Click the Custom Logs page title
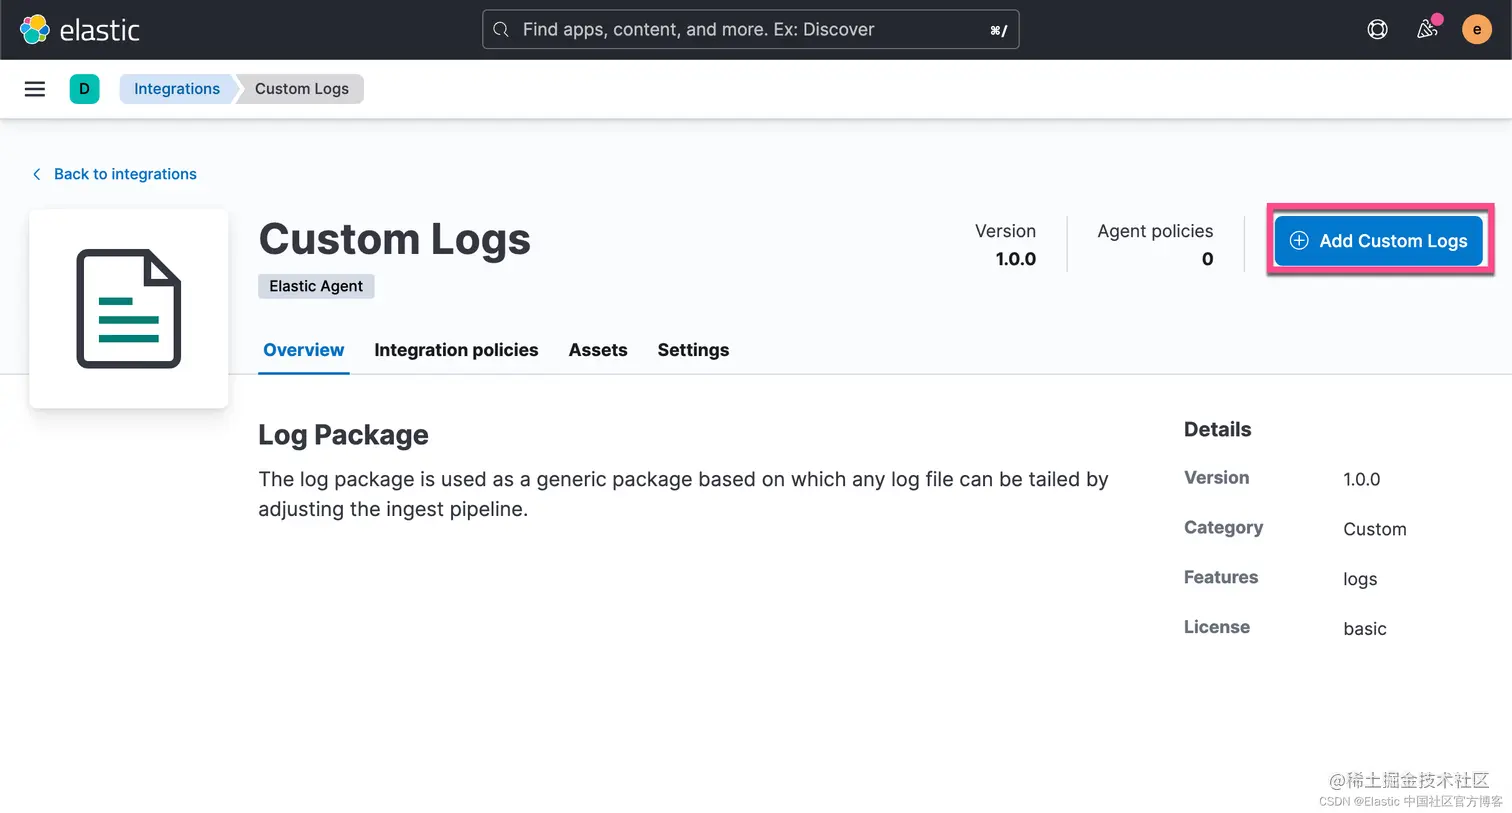The image size is (1512, 813). coord(395,240)
